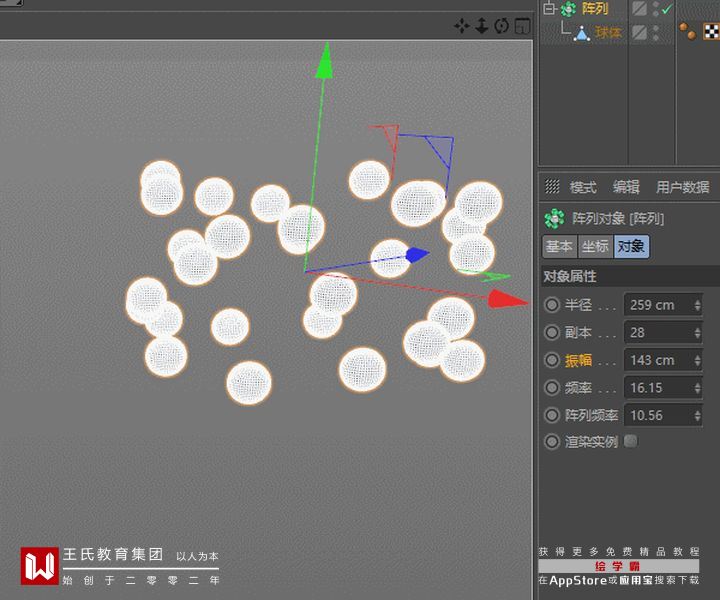Image resolution: width=720 pixels, height=600 pixels.
Task: Select the 阵列 object name in the tree
Action: click(x=595, y=8)
